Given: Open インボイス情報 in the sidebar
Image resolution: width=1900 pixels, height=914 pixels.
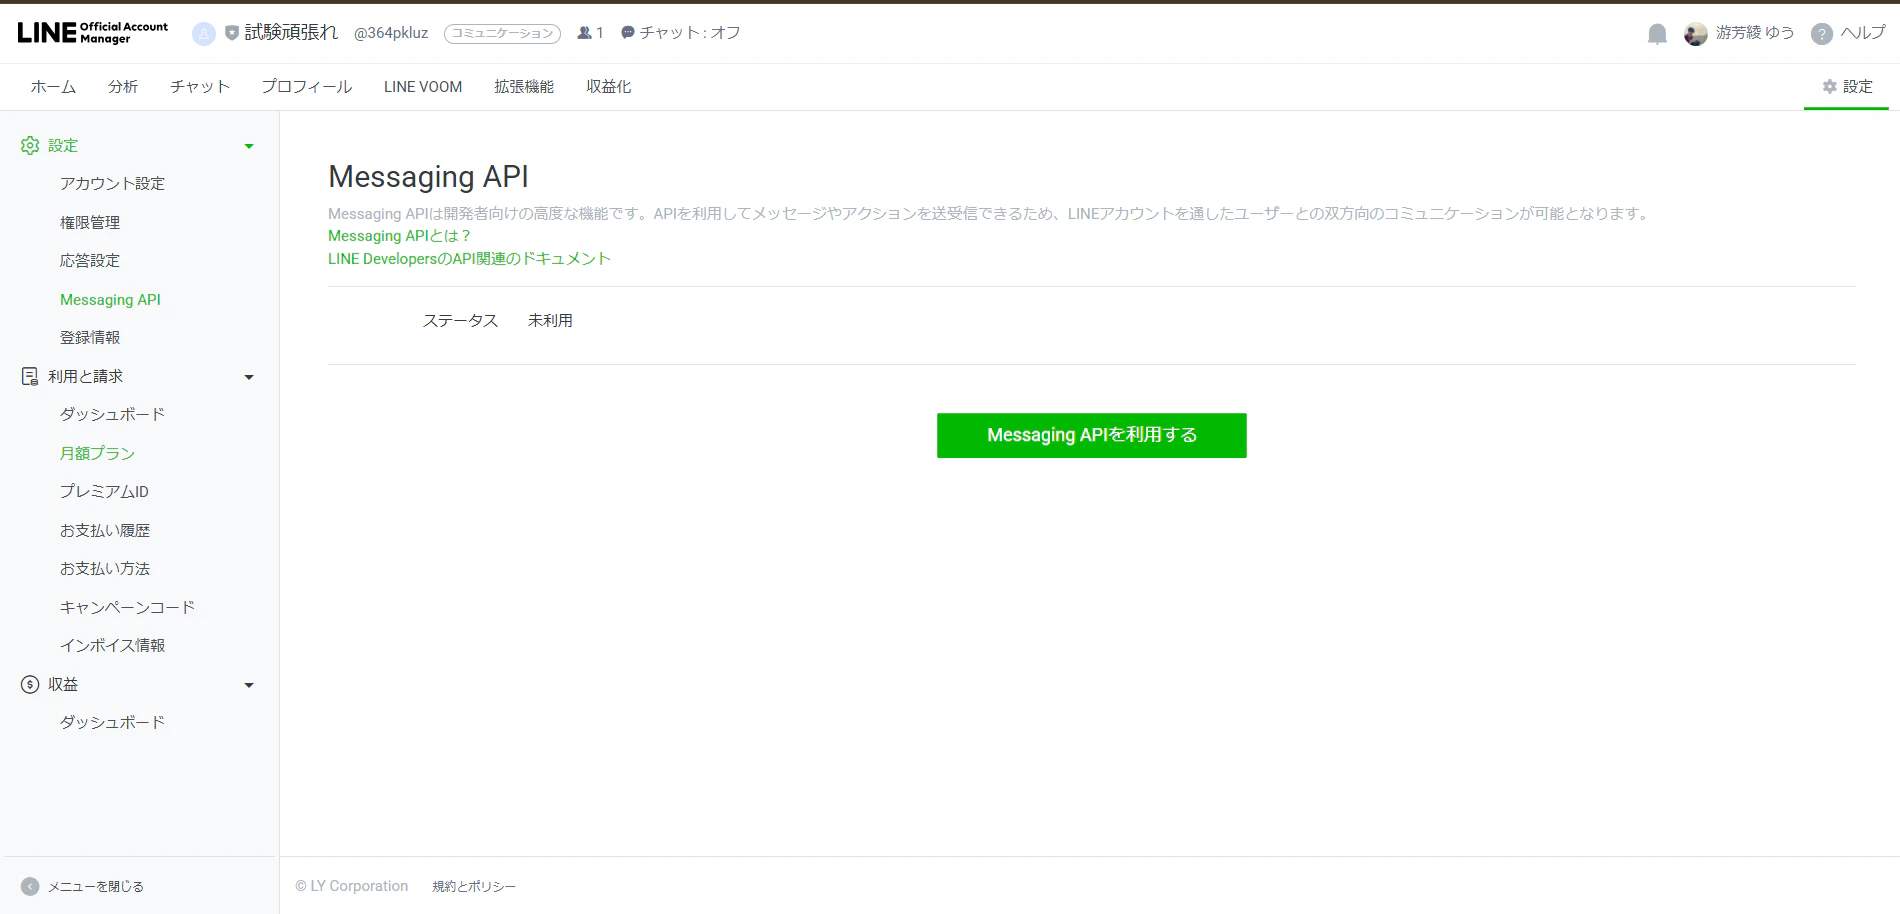Looking at the screenshot, I should 112,646.
